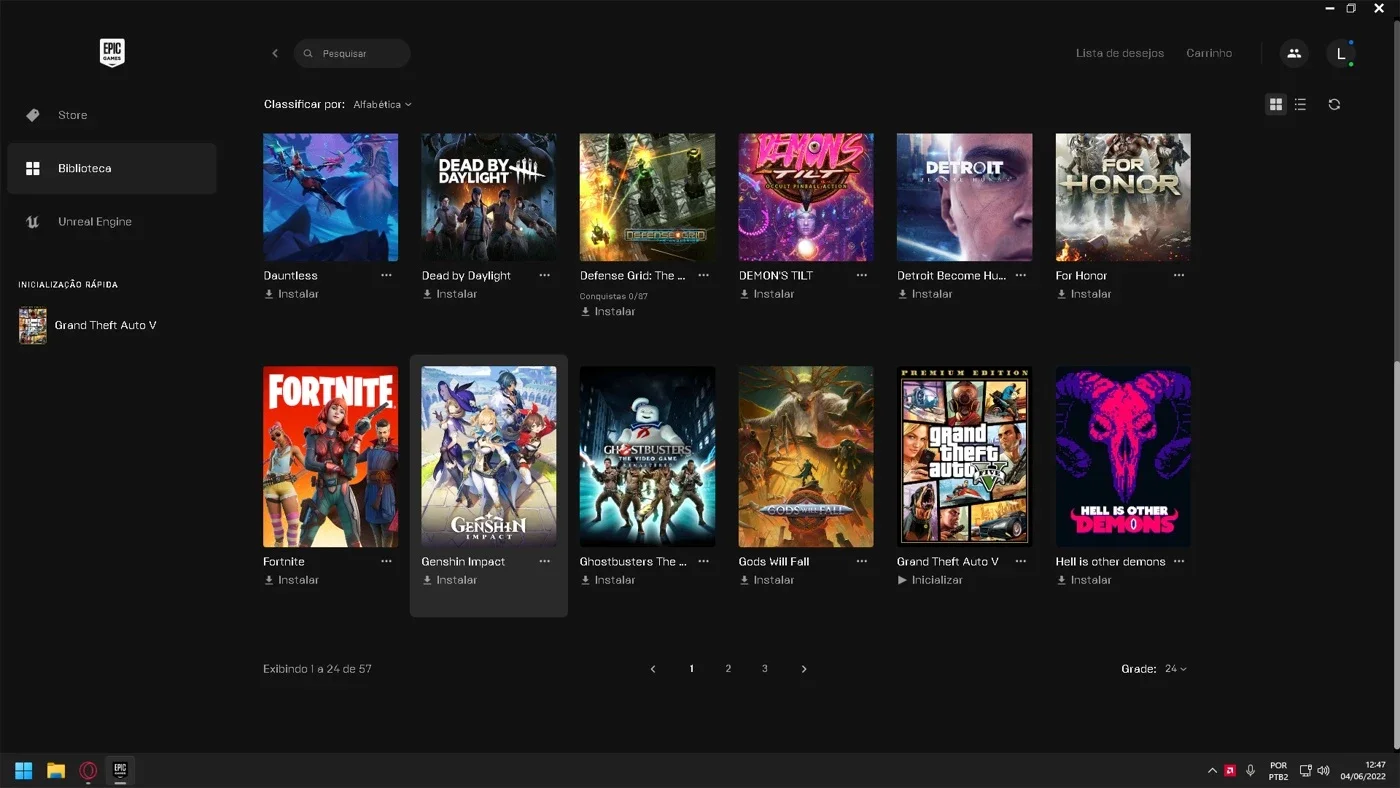Click the Epic Games logo
This screenshot has height=788, width=1400.
[x=112, y=53]
